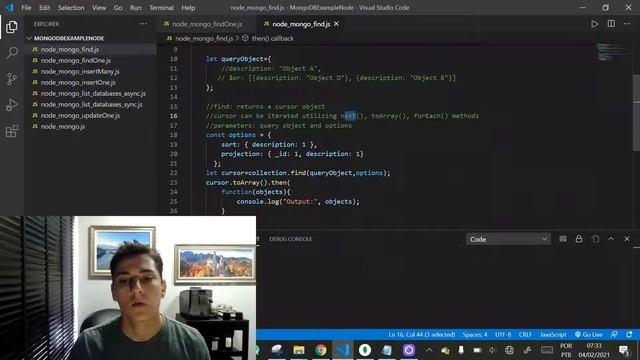Image resolution: width=640 pixels, height=360 pixels.
Task: Open node_mongo_list_databases_sync.js file
Action: pos(91,104)
